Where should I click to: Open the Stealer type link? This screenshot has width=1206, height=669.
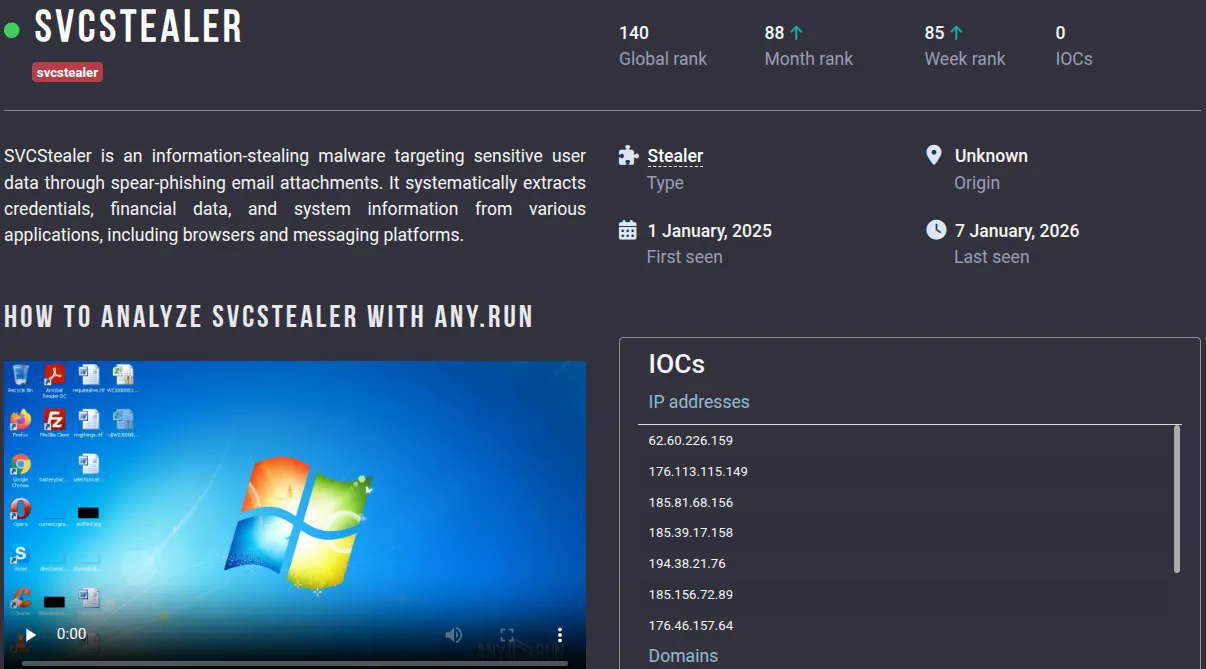tap(675, 156)
